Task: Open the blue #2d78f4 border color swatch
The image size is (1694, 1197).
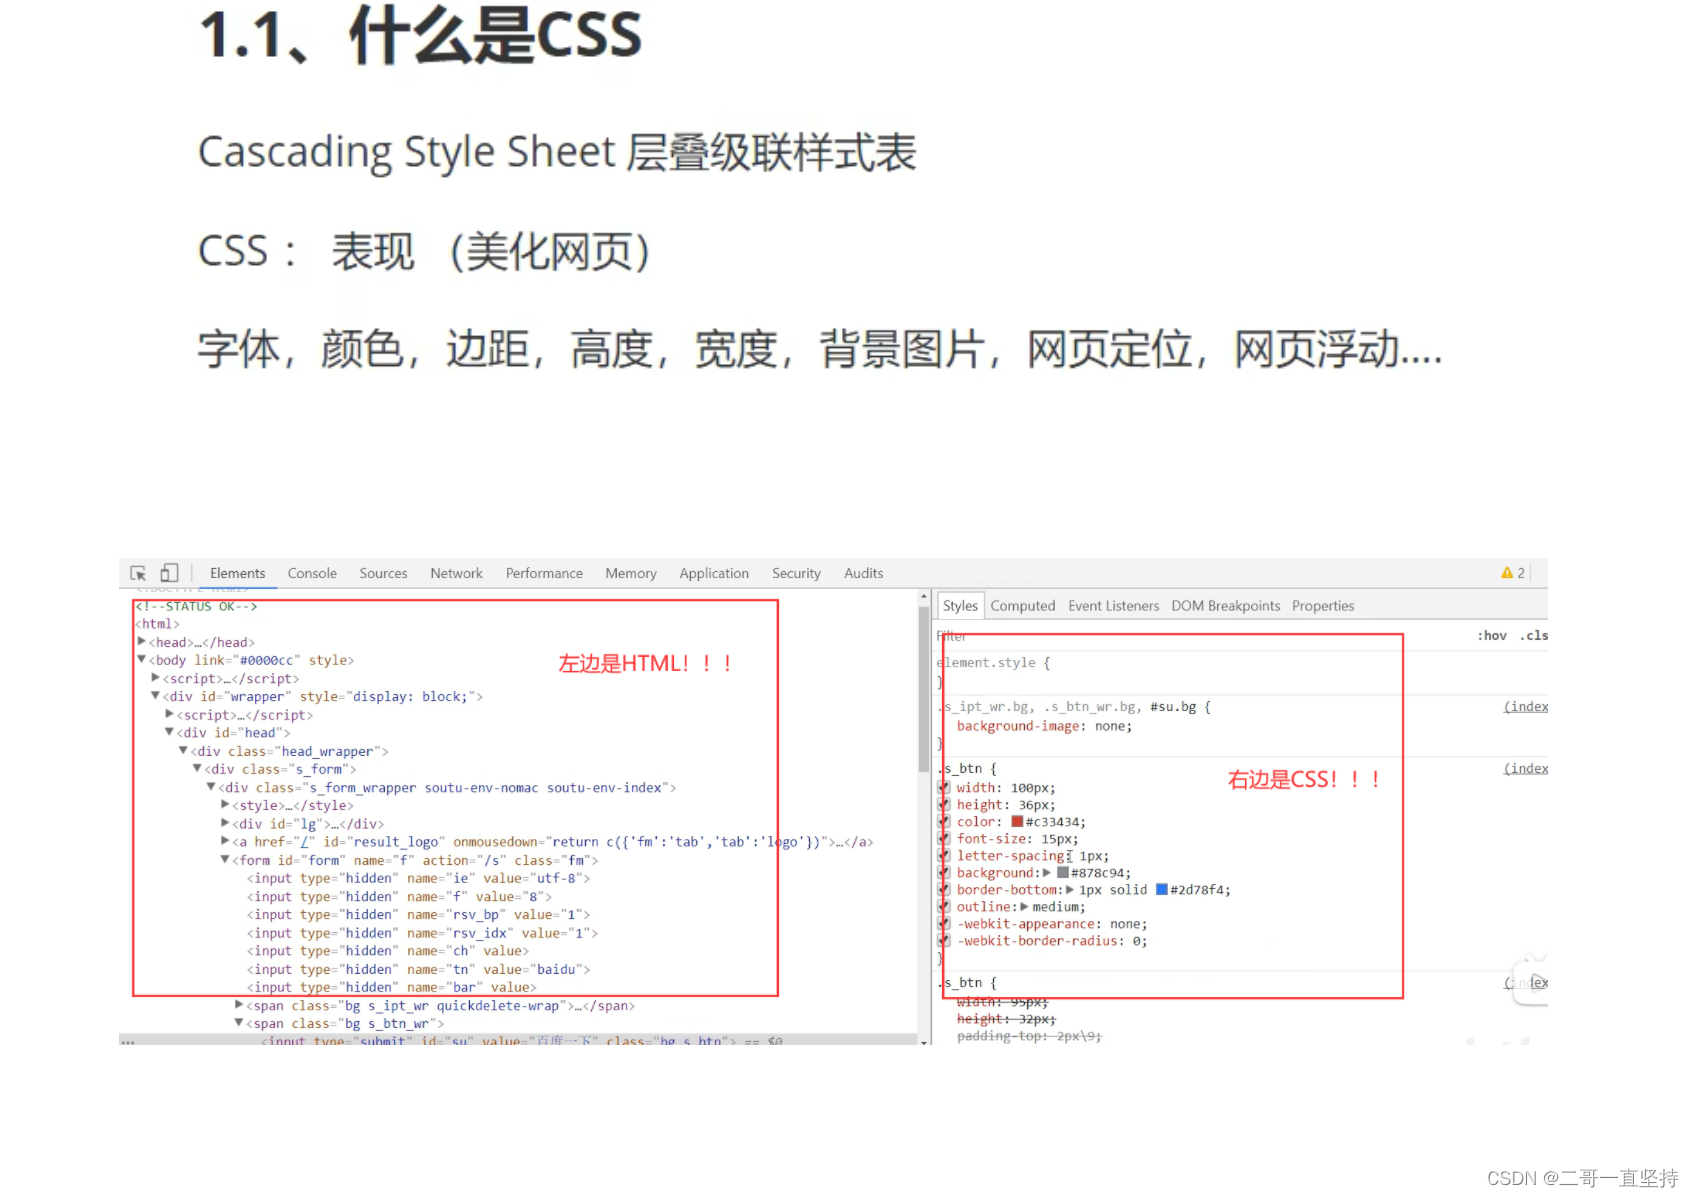Action: [x=1162, y=889]
